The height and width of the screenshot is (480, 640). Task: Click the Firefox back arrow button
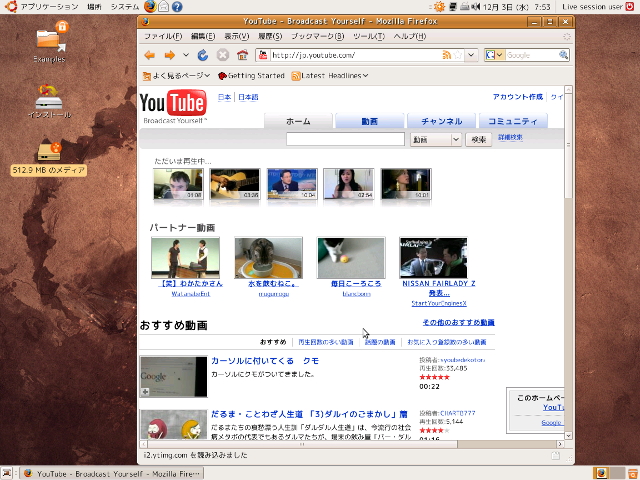coord(150,55)
